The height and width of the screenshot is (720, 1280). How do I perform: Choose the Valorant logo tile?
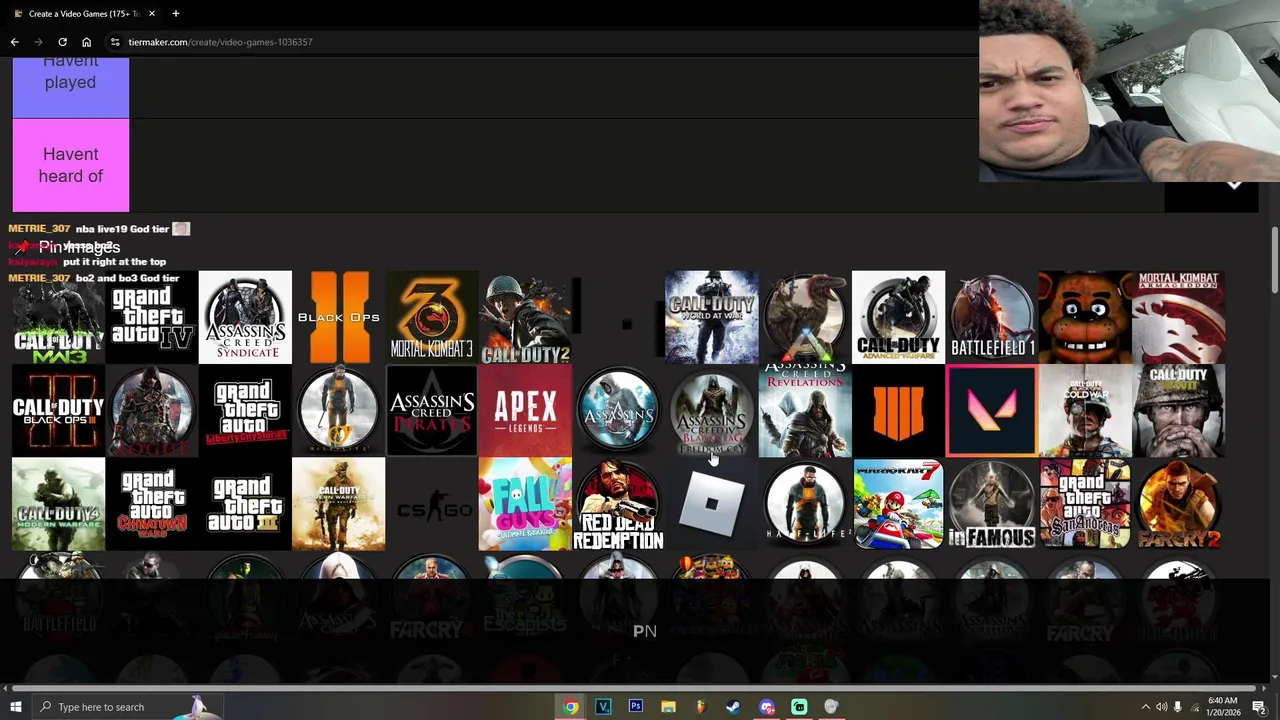tap(992, 411)
